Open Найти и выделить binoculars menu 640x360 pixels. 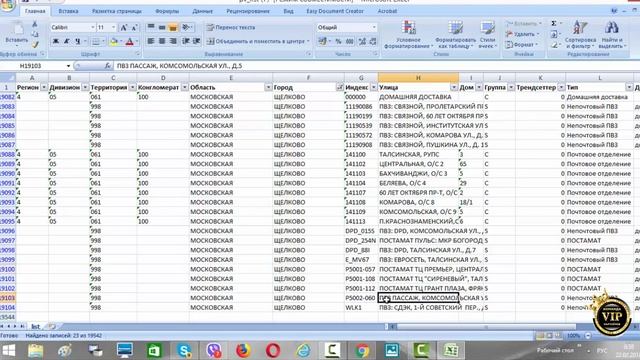coord(611,35)
